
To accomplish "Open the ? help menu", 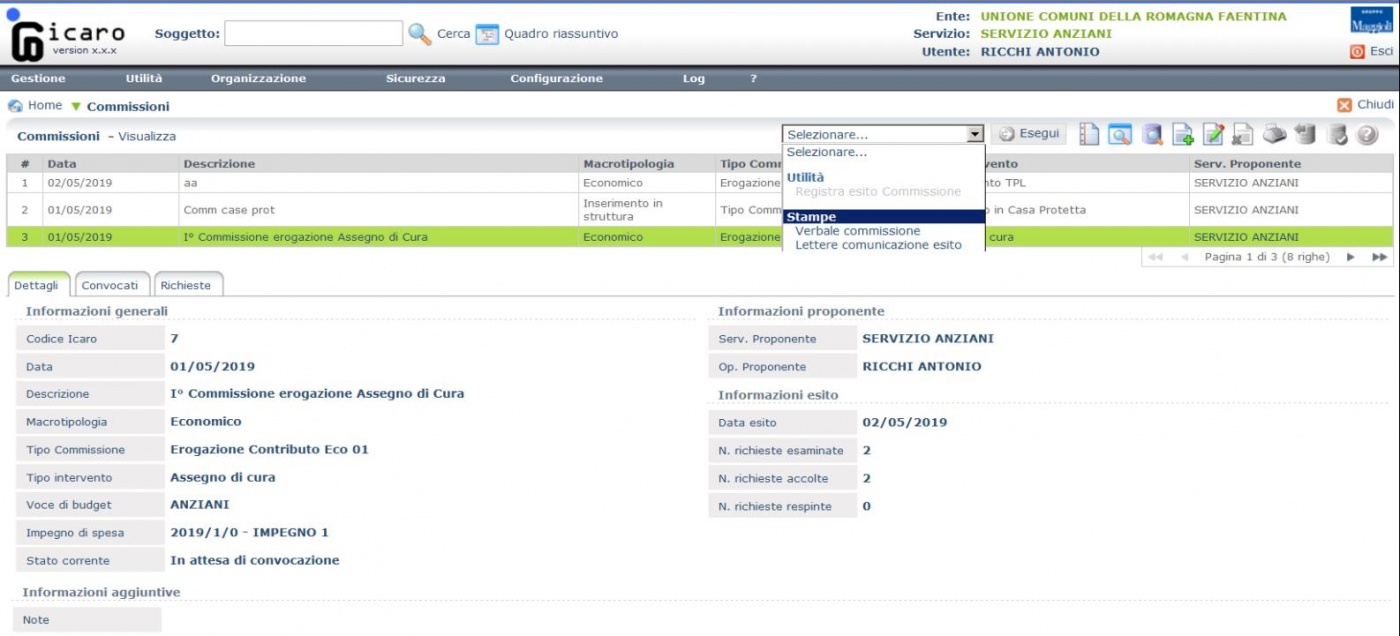I will coord(753,78).
